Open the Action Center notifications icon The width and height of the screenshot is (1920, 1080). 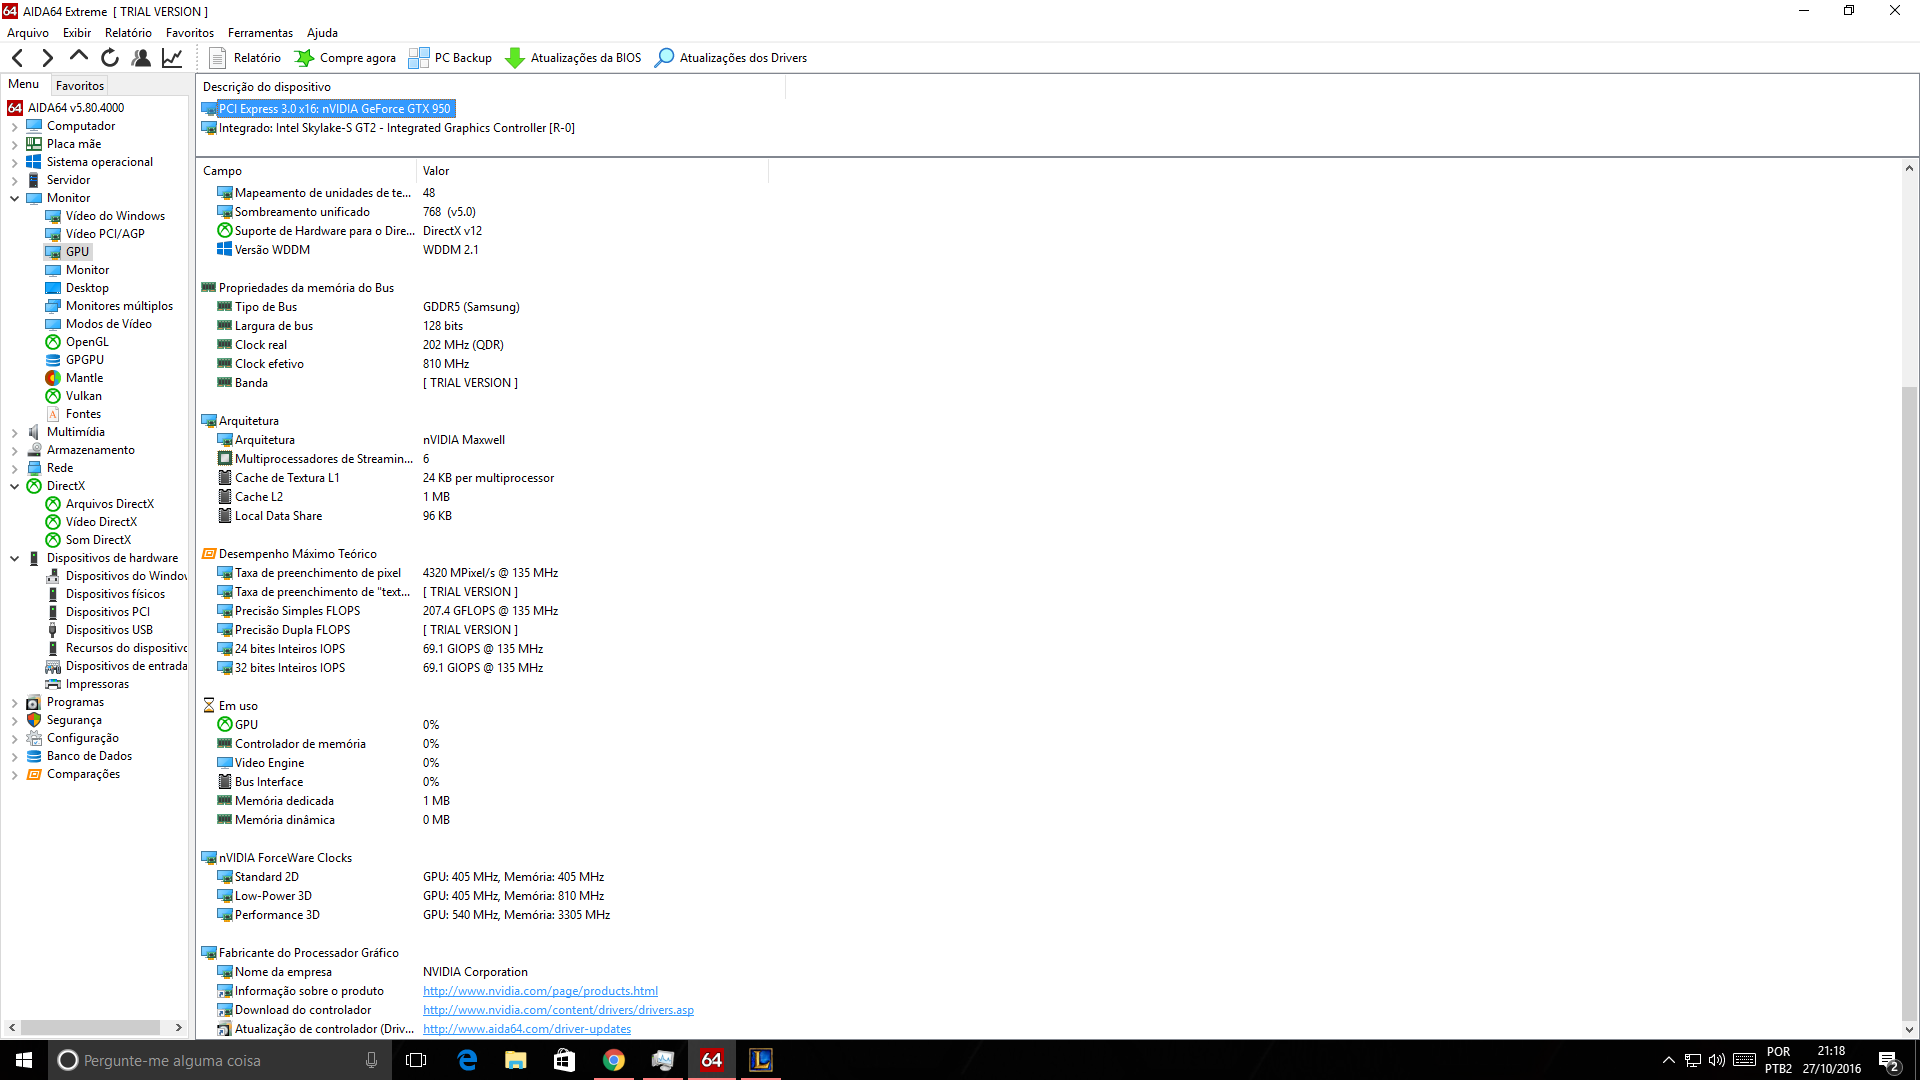[1889, 1061]
